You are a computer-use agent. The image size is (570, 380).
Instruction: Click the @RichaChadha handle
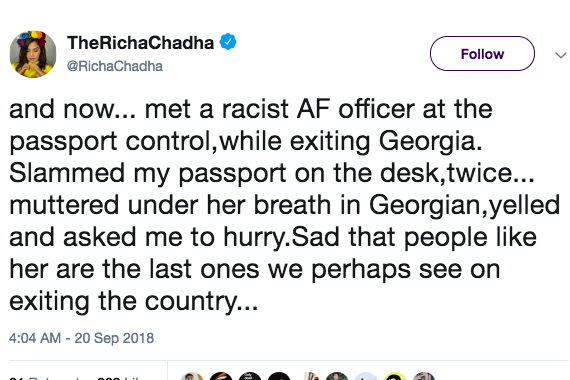[115, 66]
